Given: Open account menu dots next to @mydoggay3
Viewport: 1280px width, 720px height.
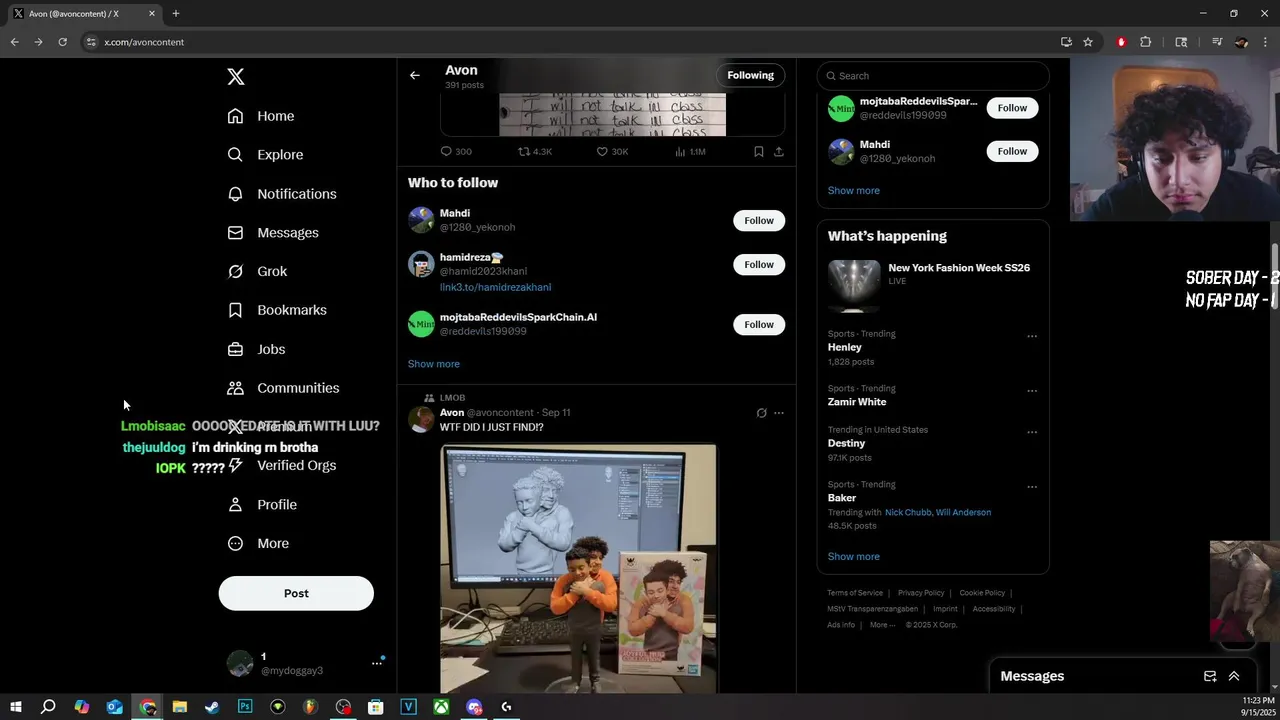Looking at the screenshot, I should pyautogui.click(x=377, y=663).
